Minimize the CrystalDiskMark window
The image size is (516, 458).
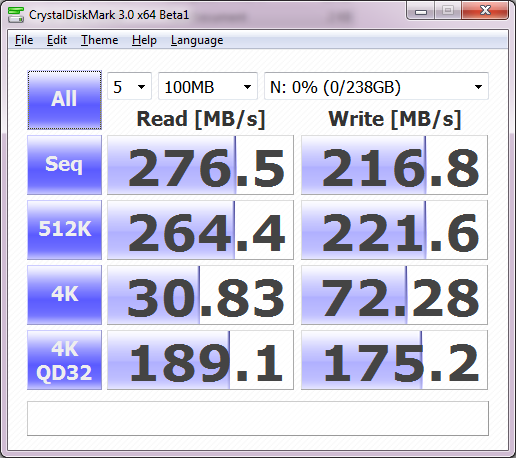click(421, 11)
